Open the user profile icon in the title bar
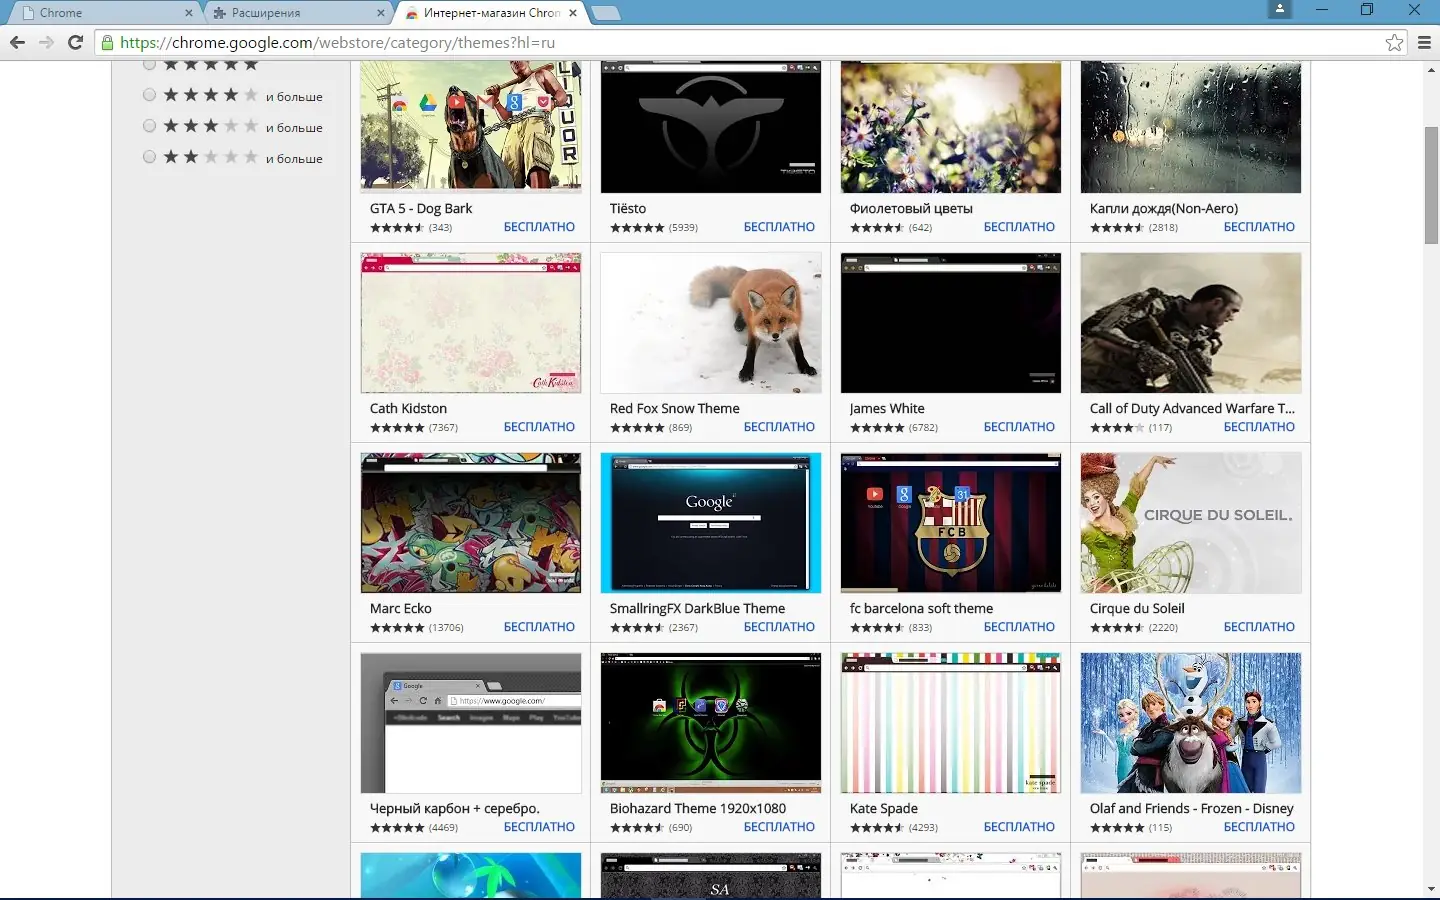1440x900 pixels. pyautogui.click(x=1279, y=9)
